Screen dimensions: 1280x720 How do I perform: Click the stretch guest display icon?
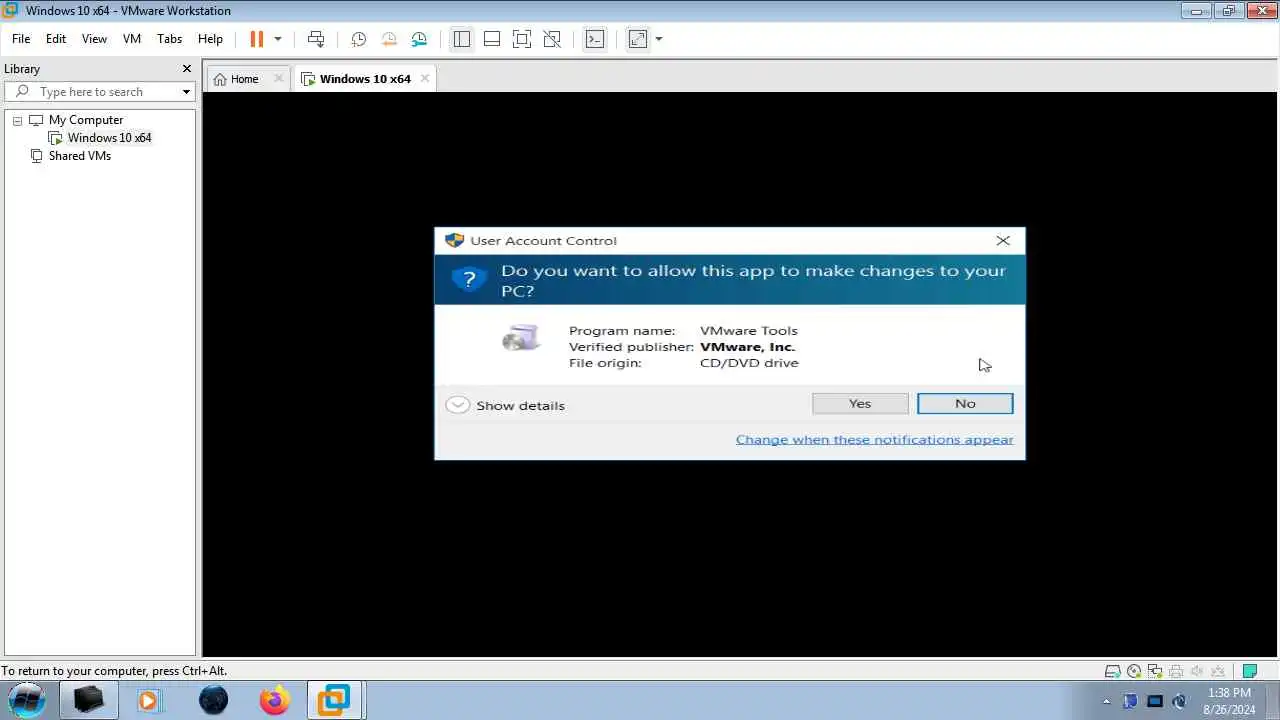click(x=638, y=39)
